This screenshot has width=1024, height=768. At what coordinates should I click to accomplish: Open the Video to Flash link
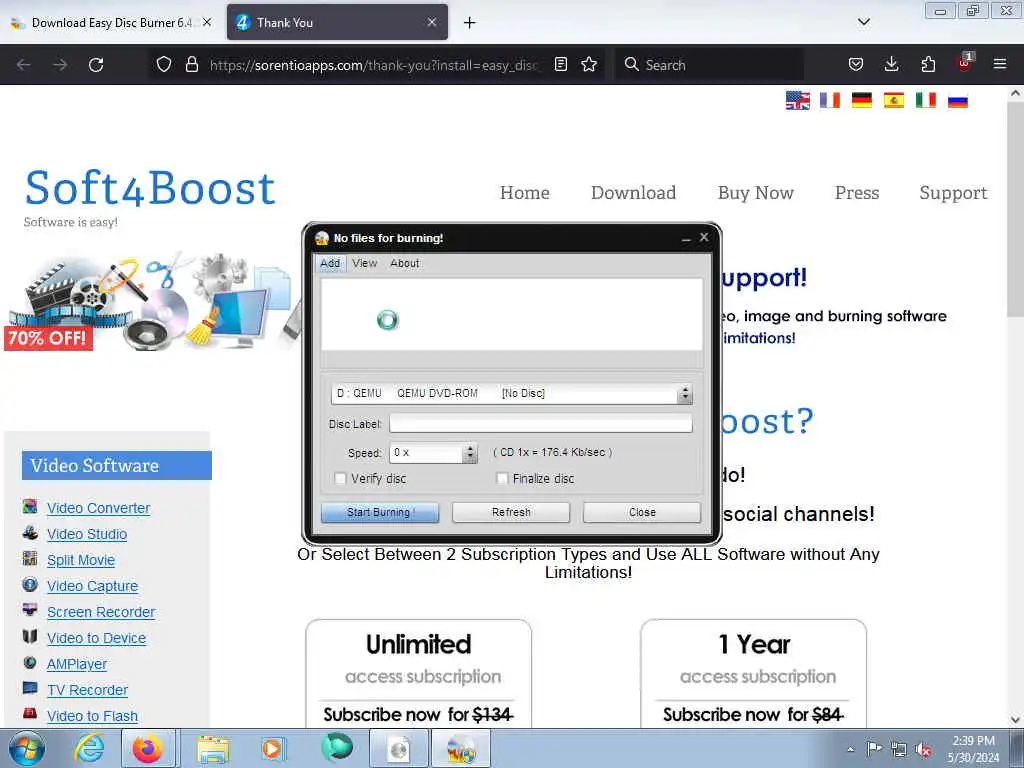(92, 716)
